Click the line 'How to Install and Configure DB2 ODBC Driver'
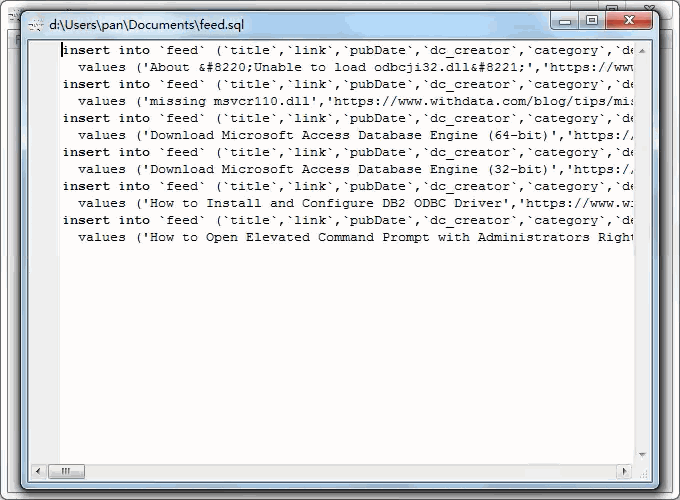The height and width of the screenshot is (500, 680). pos(356,203)
